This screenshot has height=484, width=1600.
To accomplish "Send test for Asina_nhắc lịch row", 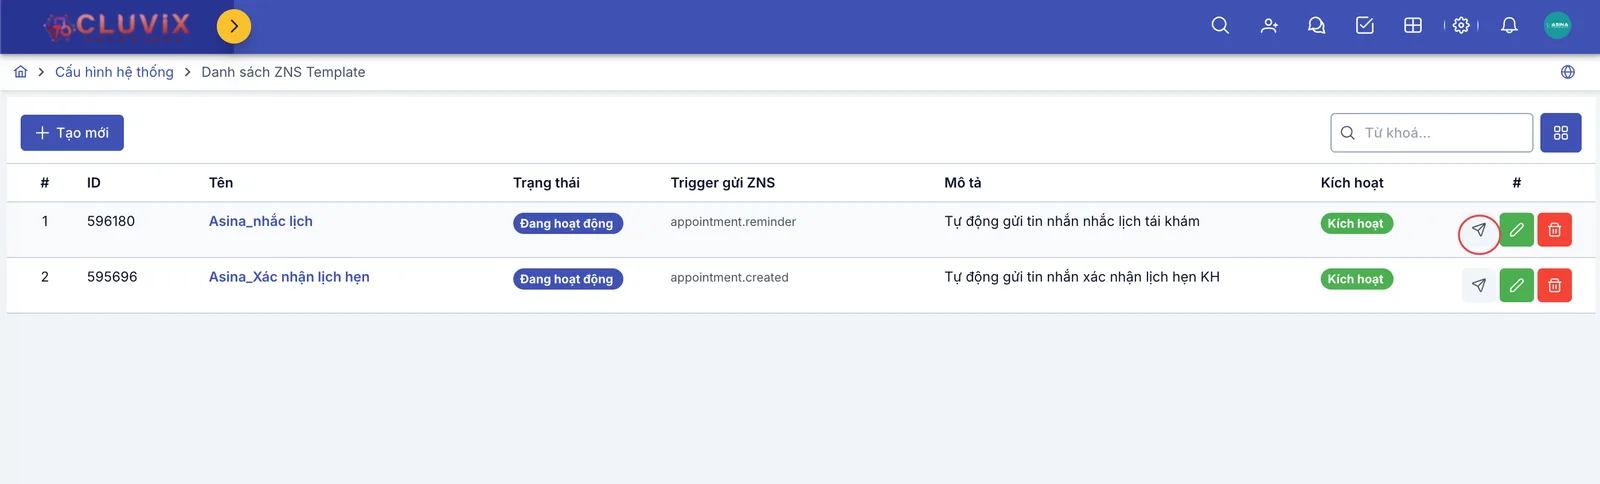I will pos(1479,230).
